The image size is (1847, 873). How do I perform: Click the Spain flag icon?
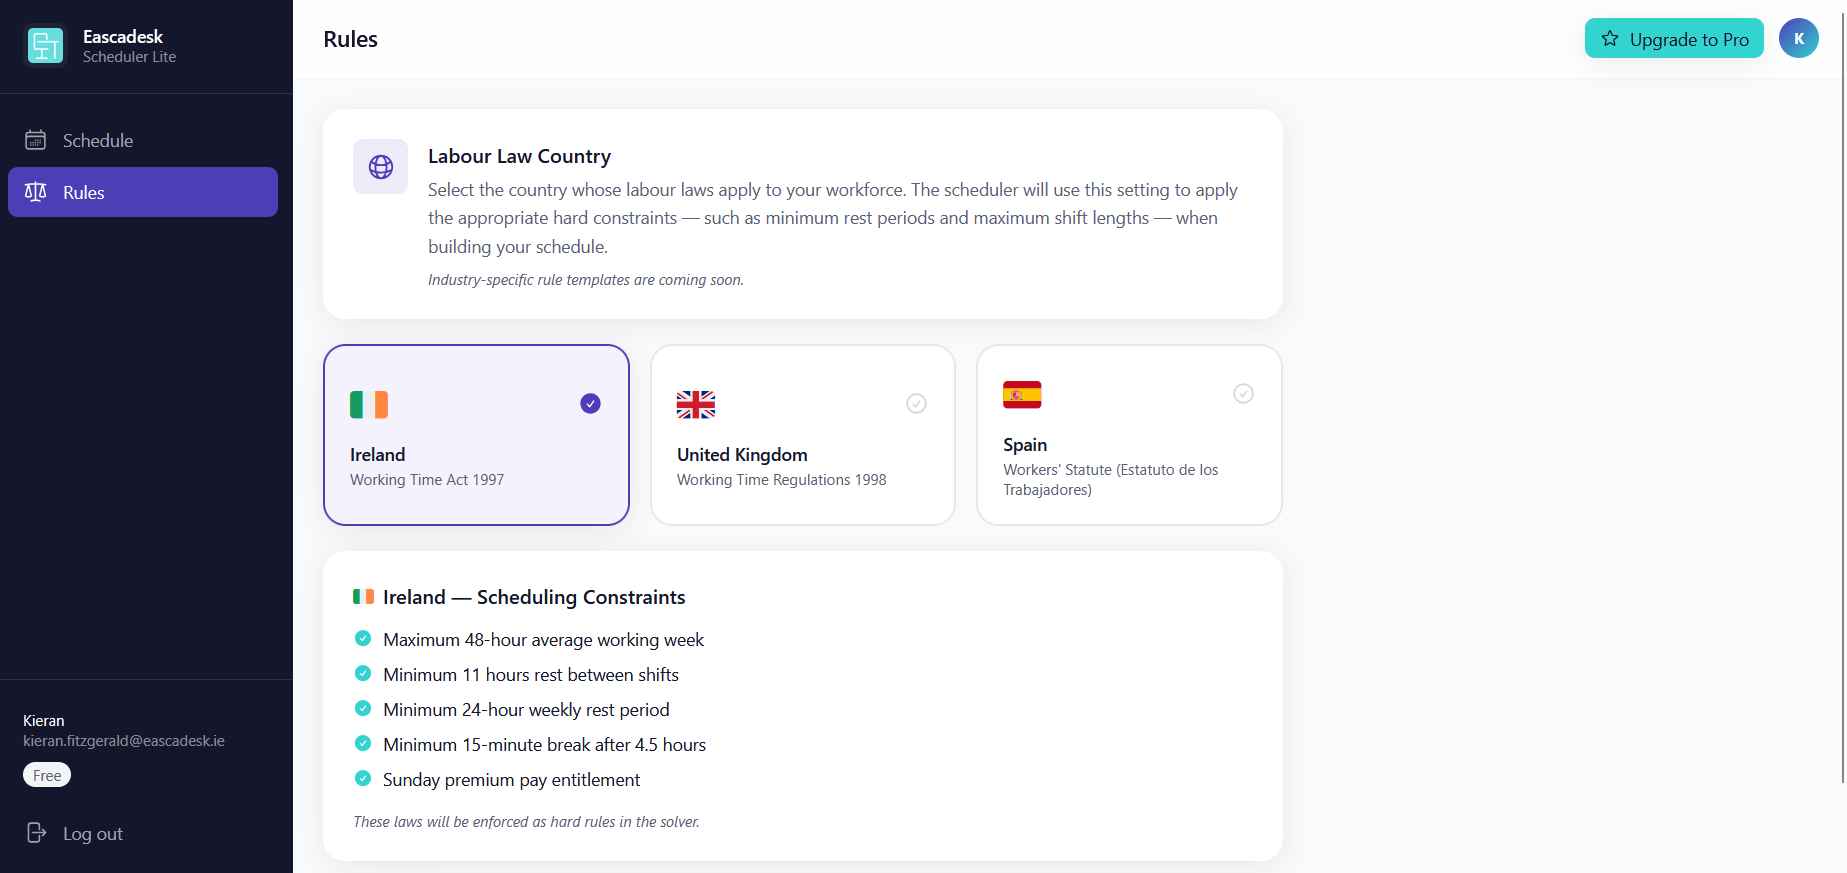1022,395
